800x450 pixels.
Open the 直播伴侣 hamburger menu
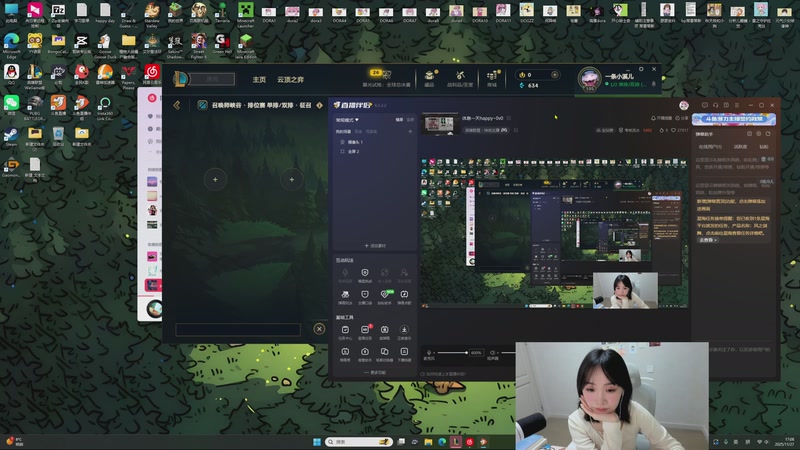(x=737, y=105)
